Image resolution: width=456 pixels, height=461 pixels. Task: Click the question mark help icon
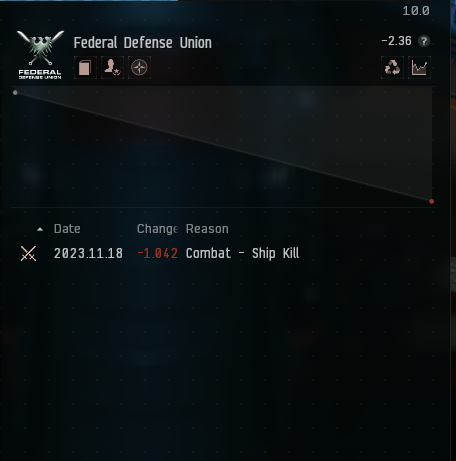pos(424,41)
